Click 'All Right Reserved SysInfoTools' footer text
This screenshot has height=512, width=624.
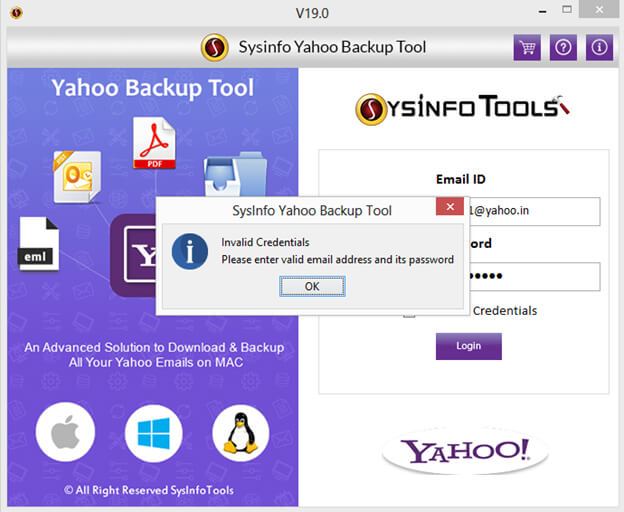click(149, 490)
